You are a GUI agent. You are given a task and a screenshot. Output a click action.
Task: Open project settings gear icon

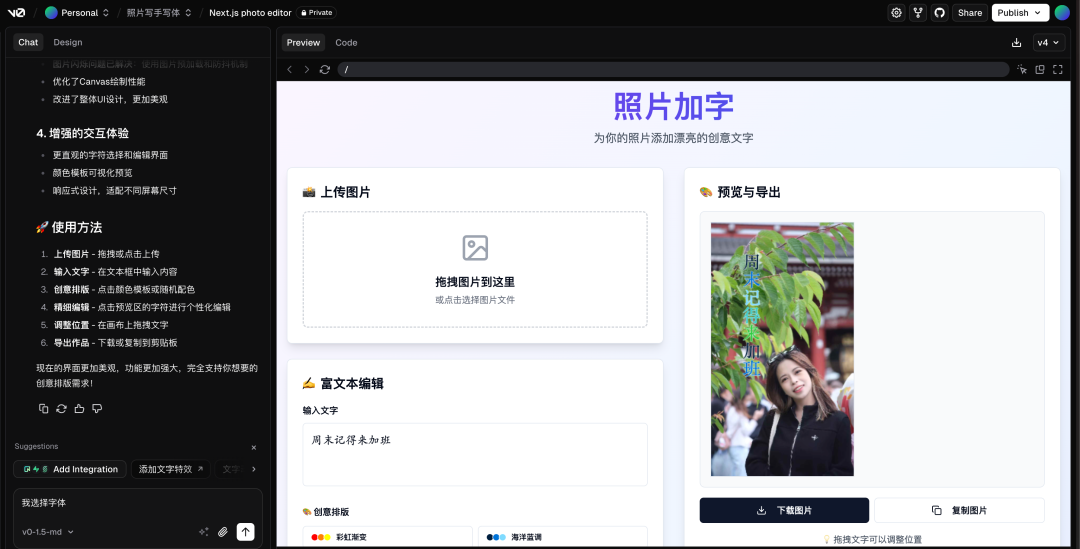(x=896, y=12)
